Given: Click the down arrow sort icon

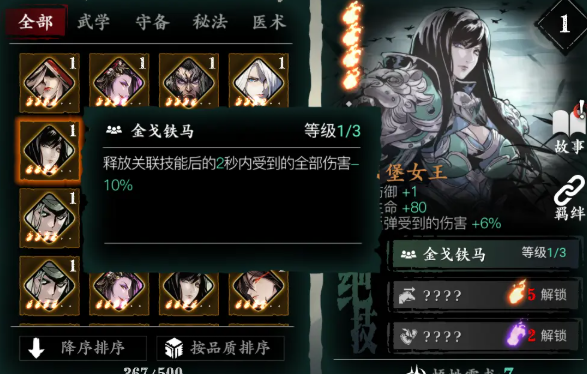Looking at the screenshot, I should point(36,349).
